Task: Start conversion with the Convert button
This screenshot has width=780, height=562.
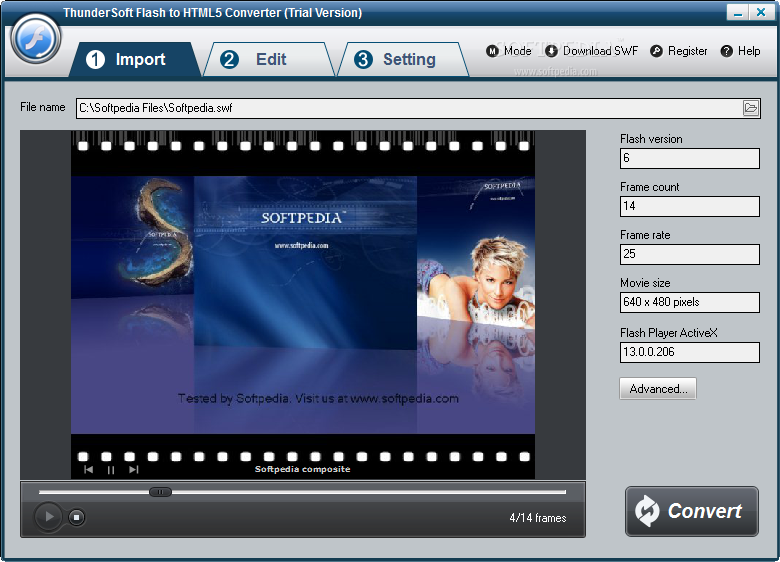Action: click(x=692, y=511)
